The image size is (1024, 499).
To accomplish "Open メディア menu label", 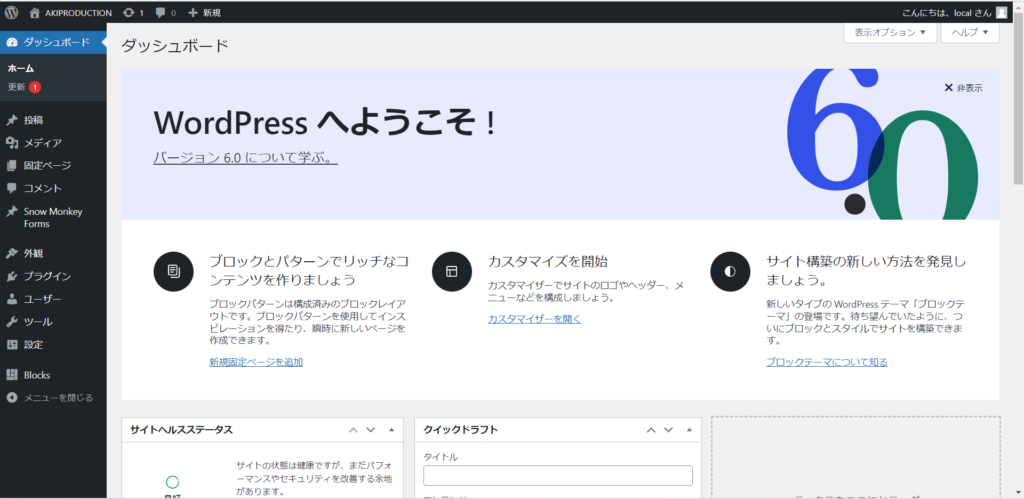I will click(43, 143).
